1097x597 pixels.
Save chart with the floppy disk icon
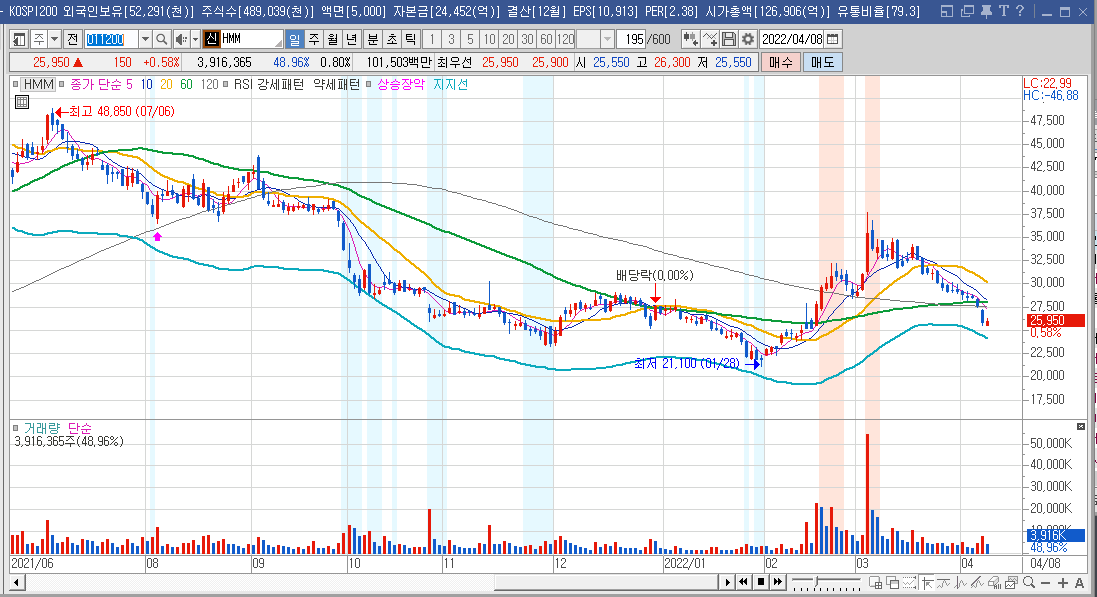point(728,39)
